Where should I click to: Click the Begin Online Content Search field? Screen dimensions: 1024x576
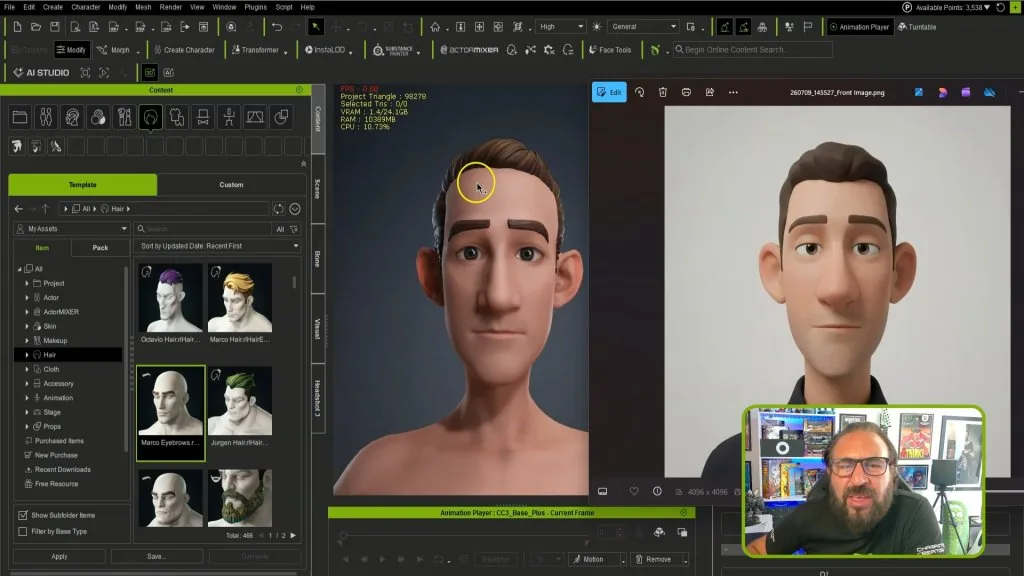[x=753, y=50]
